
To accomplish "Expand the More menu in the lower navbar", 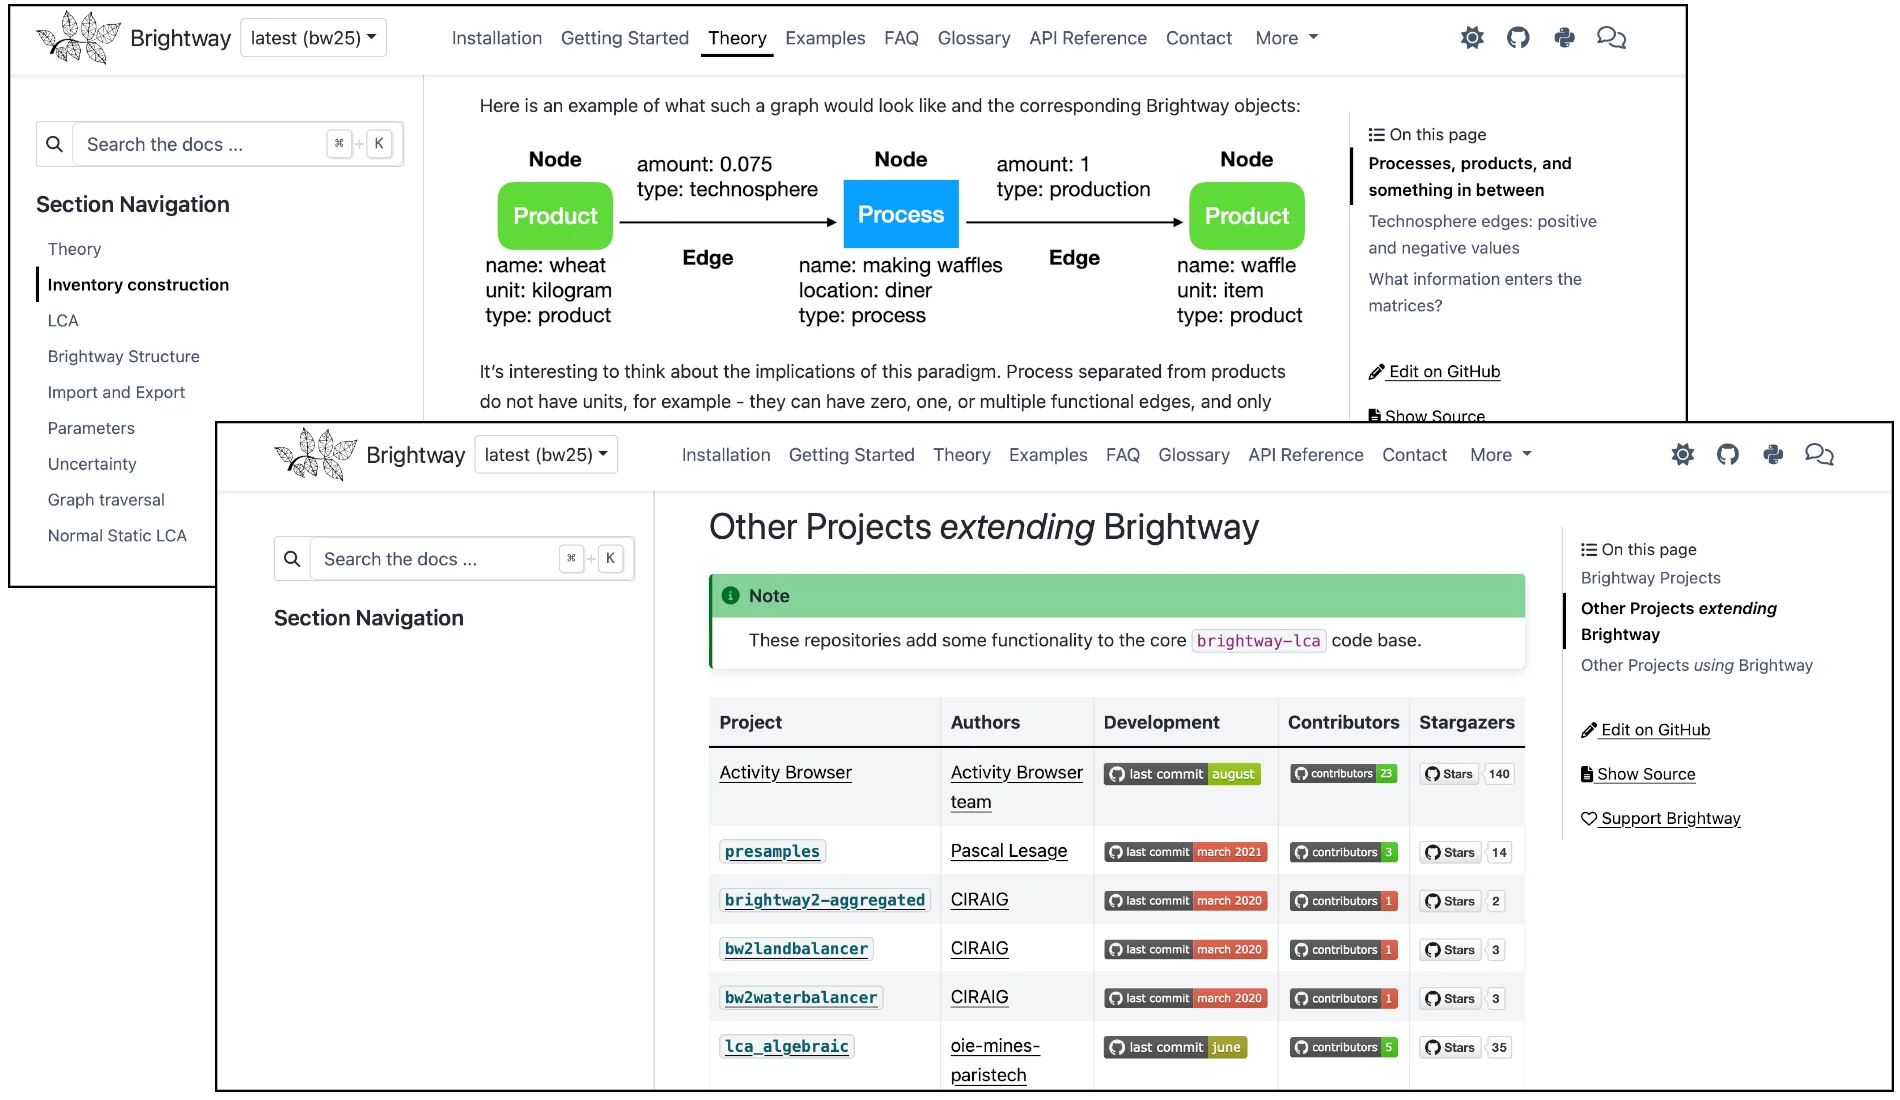I will [1500, 455].
